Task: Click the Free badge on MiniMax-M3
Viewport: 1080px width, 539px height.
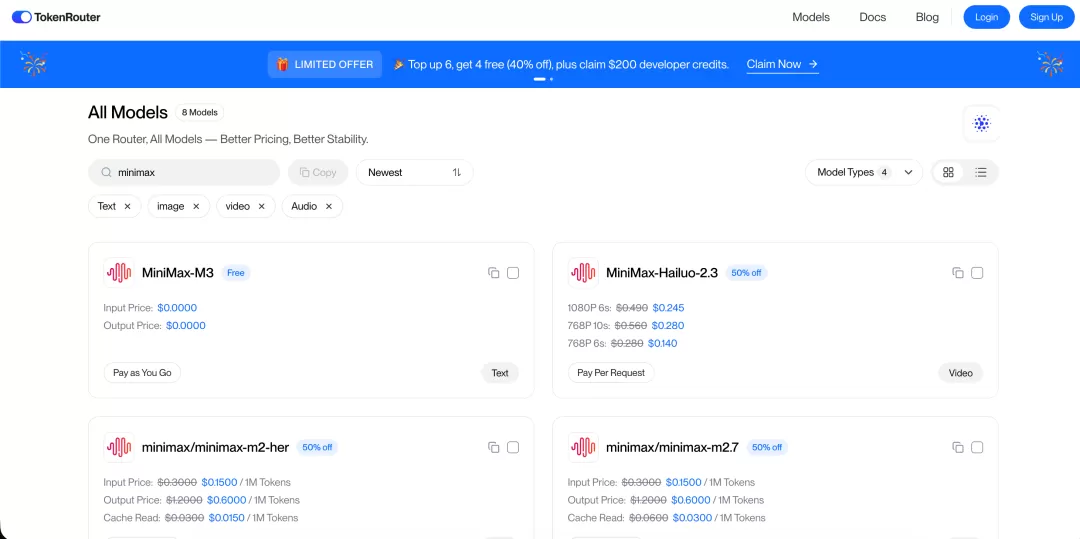Action: (x=236, y=273)
